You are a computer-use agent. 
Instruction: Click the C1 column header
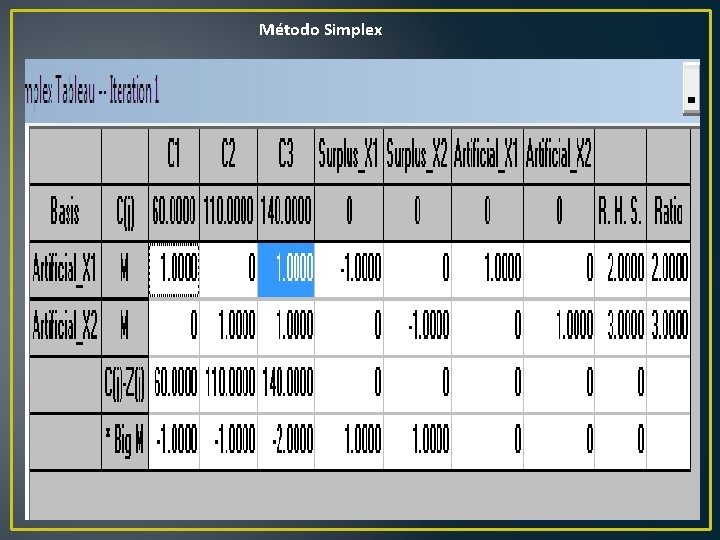click(x=174, y=156)
